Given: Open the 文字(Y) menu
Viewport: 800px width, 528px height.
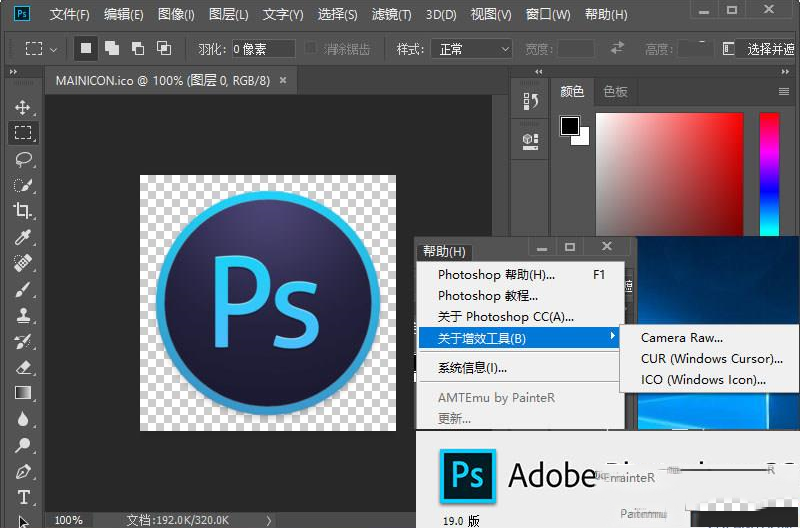Looking at the screenshot, I should [x=283, y=14].
